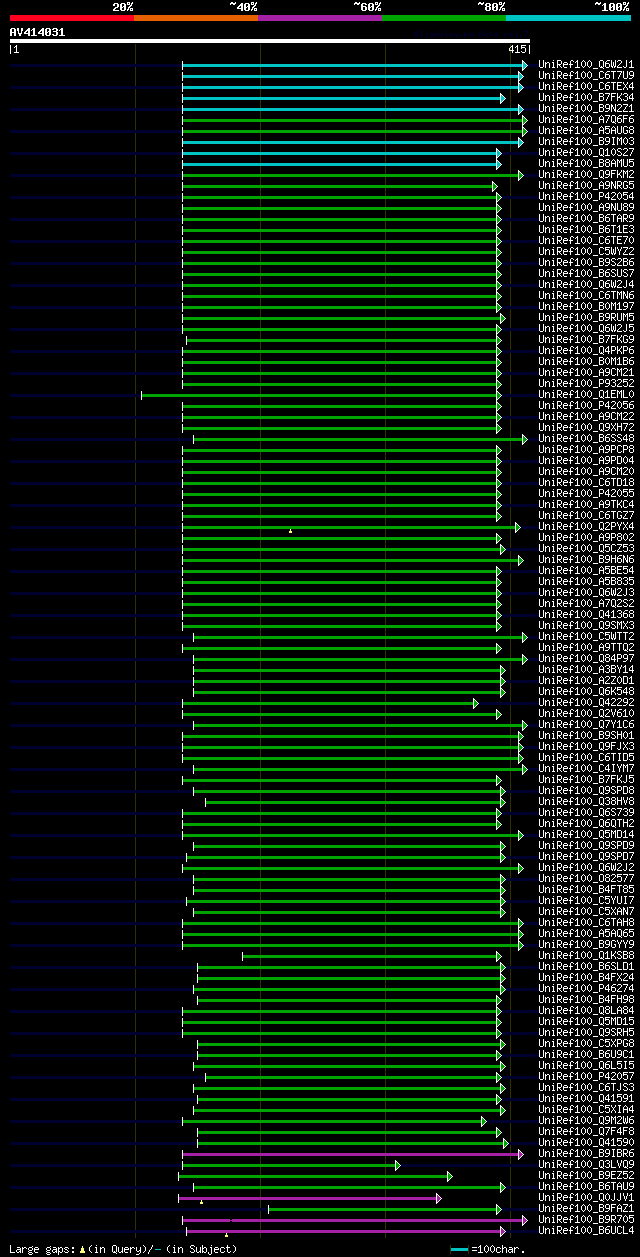Select the UniRef100_Q0JJV1 label

coord(586,1197)
